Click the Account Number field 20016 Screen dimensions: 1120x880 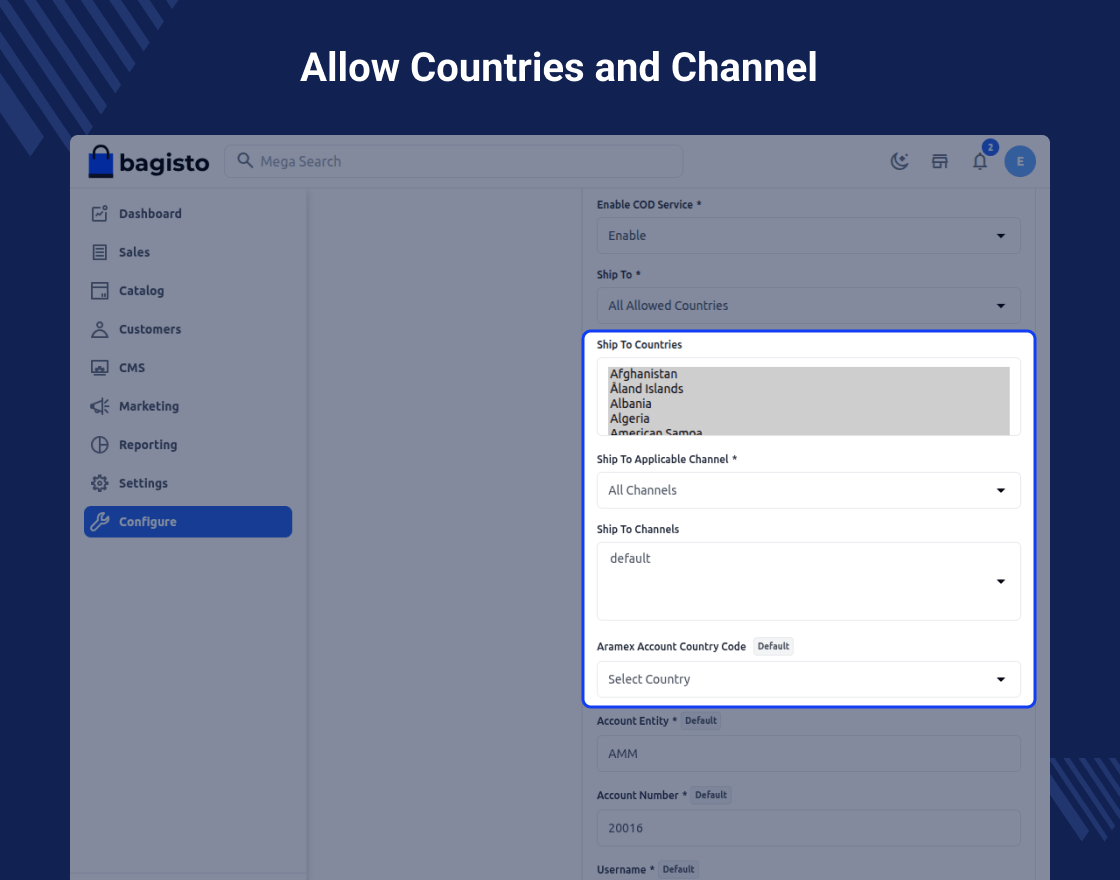tap(809, 828)
